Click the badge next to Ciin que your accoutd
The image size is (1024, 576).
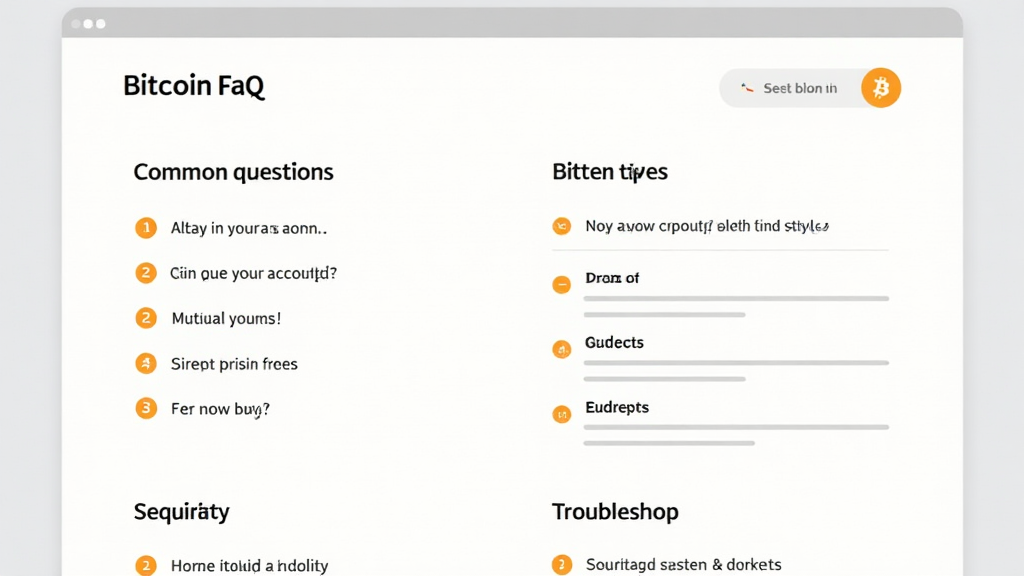[x=146, y=272]
